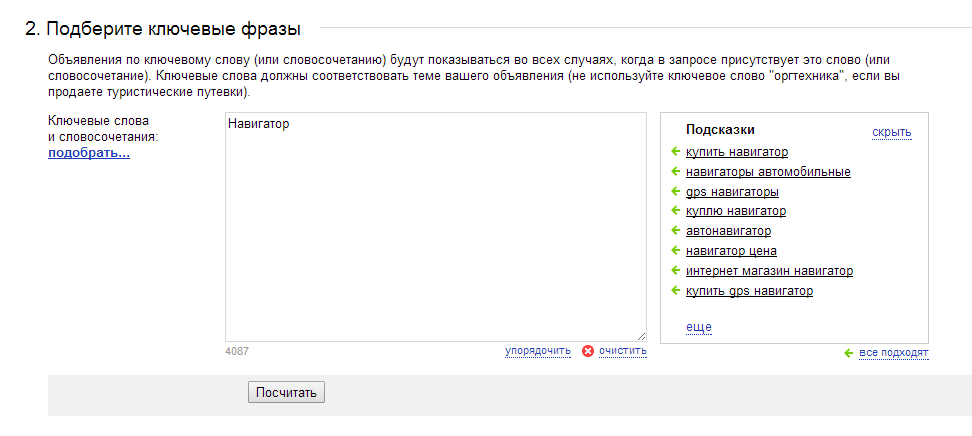The width and height of the screenshot is (972, 436).
Task: Grab the textarea resize handle corner
Action: point(641,337)
